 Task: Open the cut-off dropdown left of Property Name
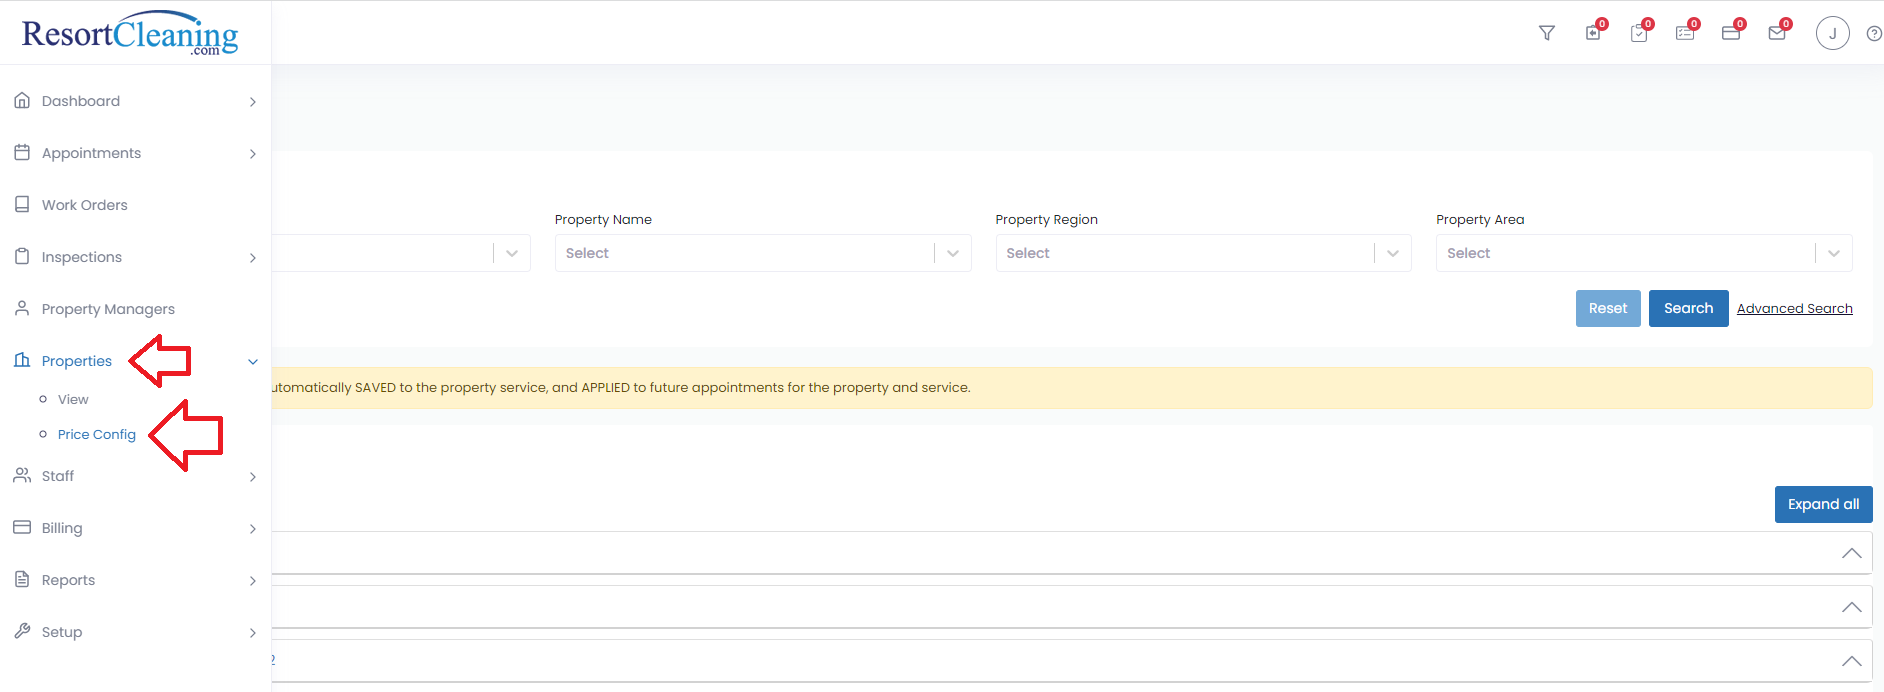(401, 253)
